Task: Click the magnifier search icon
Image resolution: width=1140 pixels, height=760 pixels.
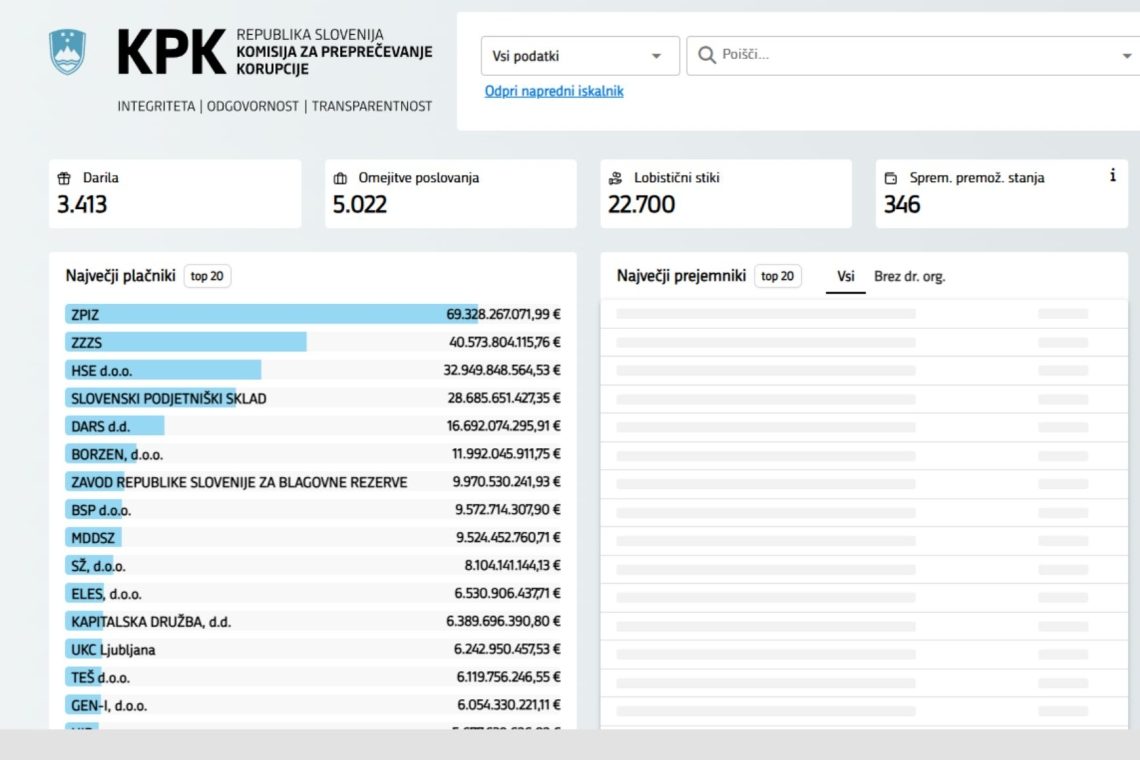Action: point(706,55)
